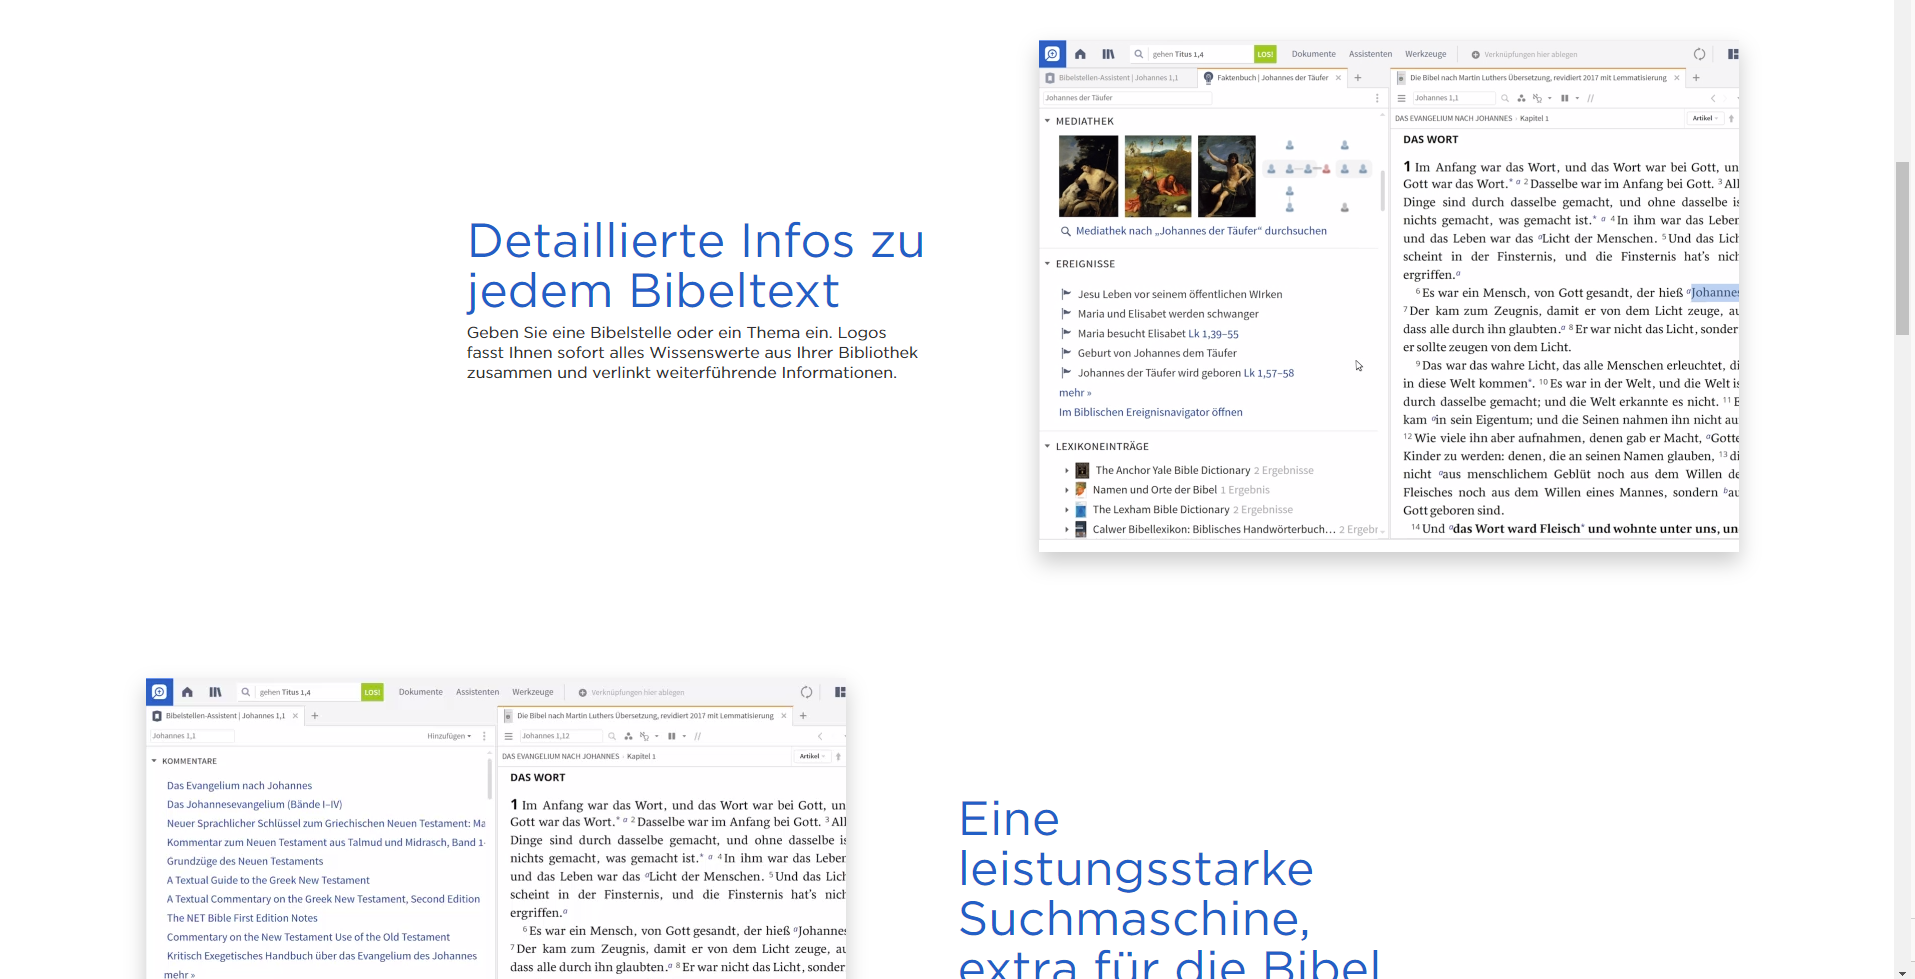This screenshot has width=1915, height=979.
Task: Open Dokumente menu in lower screenshot
Action: 420,692
